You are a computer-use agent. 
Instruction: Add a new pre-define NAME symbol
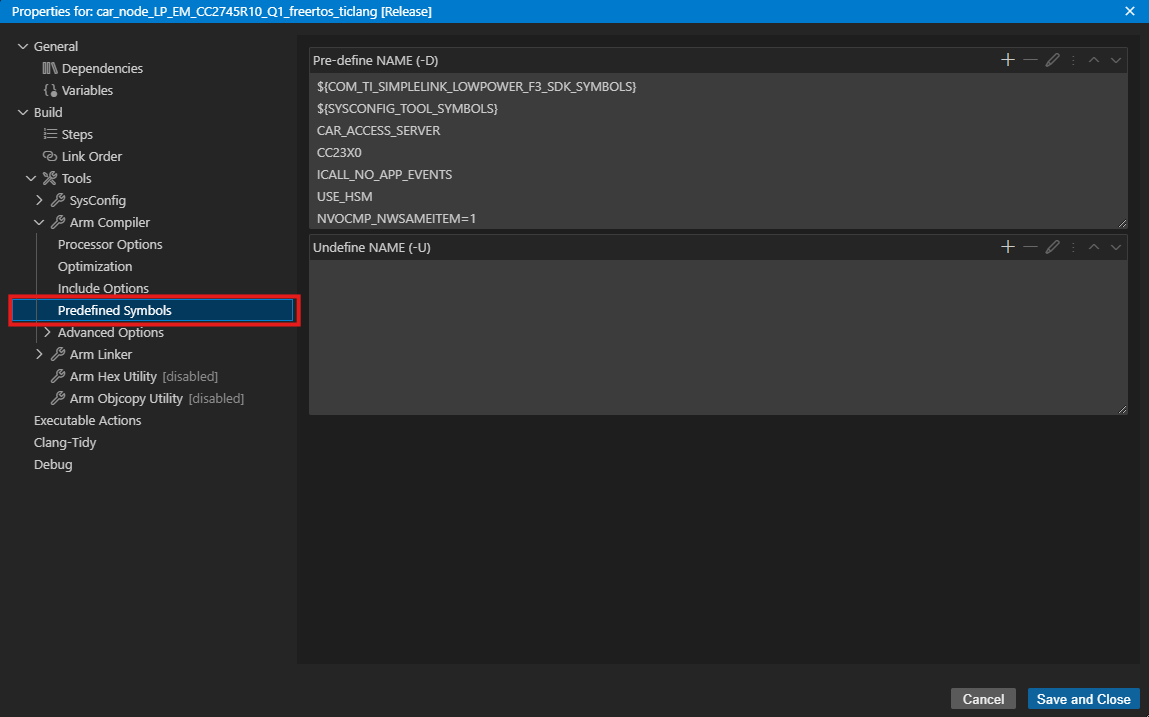tap(1007, 59)
